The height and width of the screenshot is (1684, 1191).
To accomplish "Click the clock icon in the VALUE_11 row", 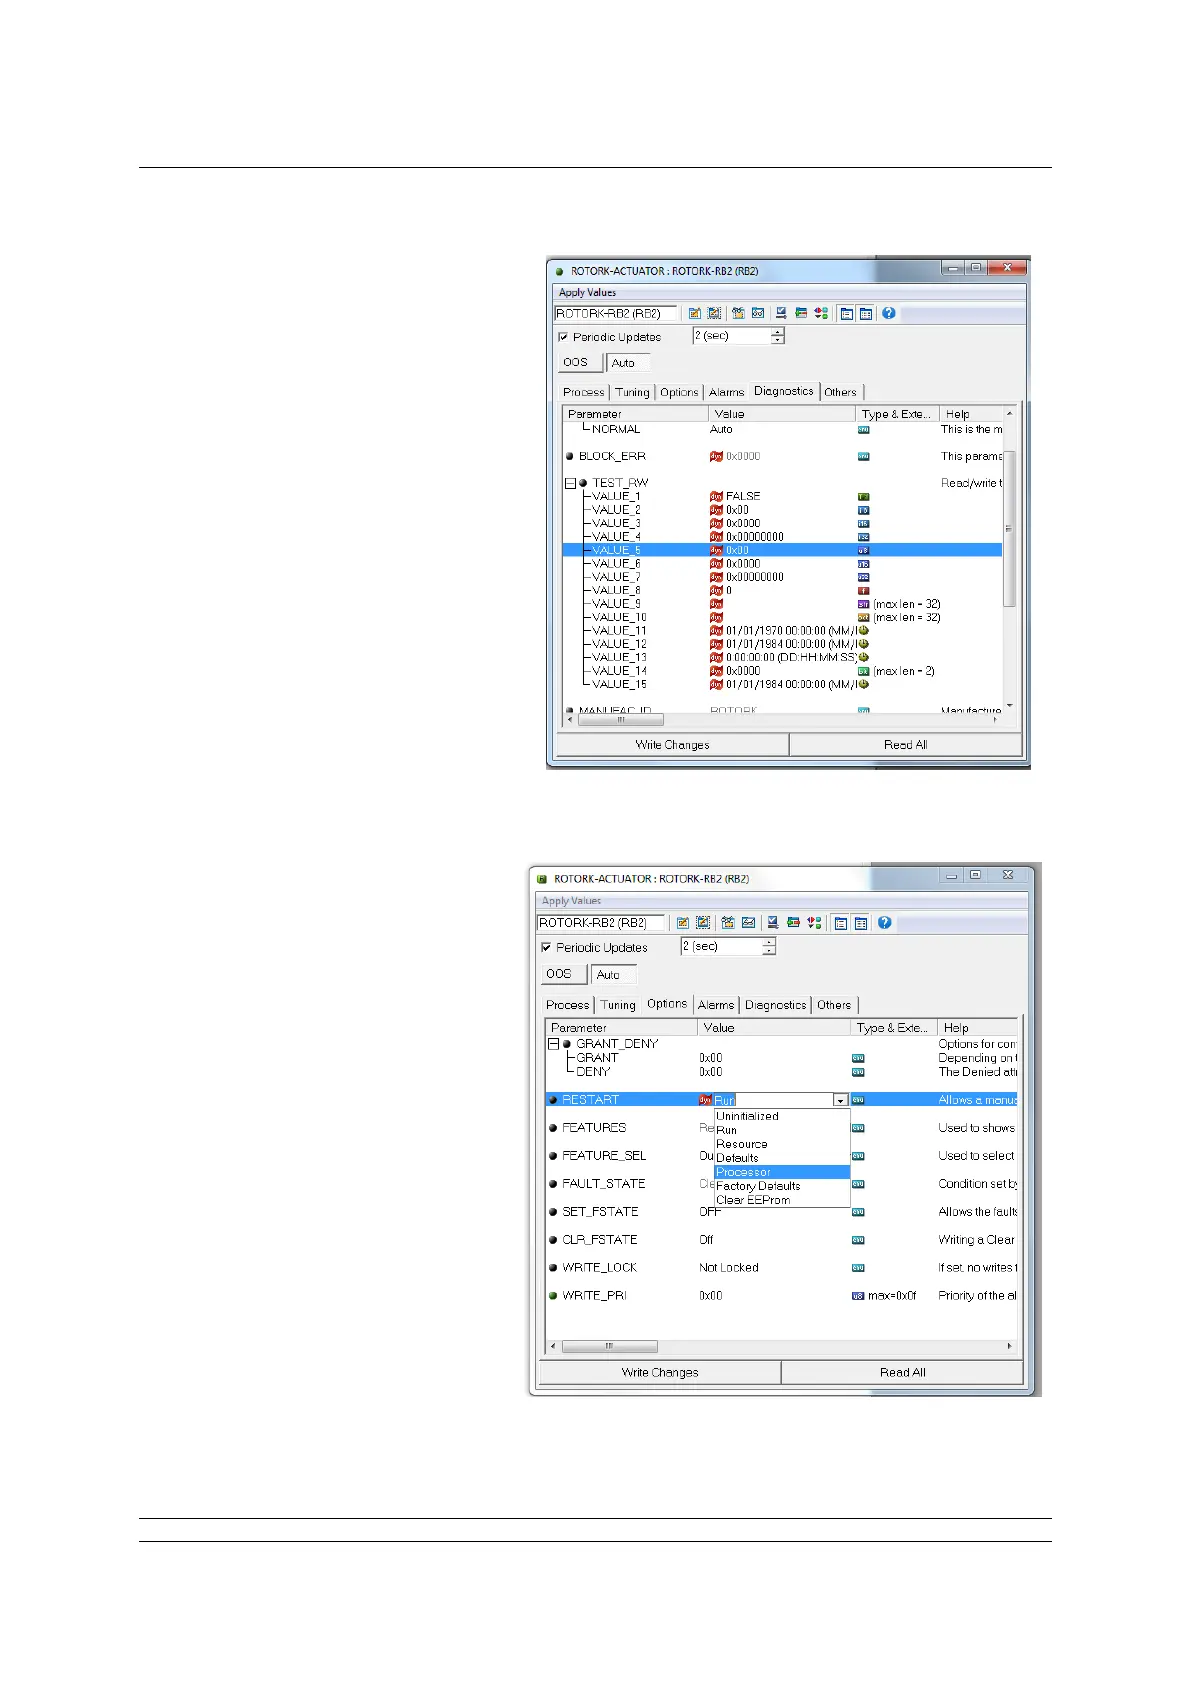I will click(864, 631).
